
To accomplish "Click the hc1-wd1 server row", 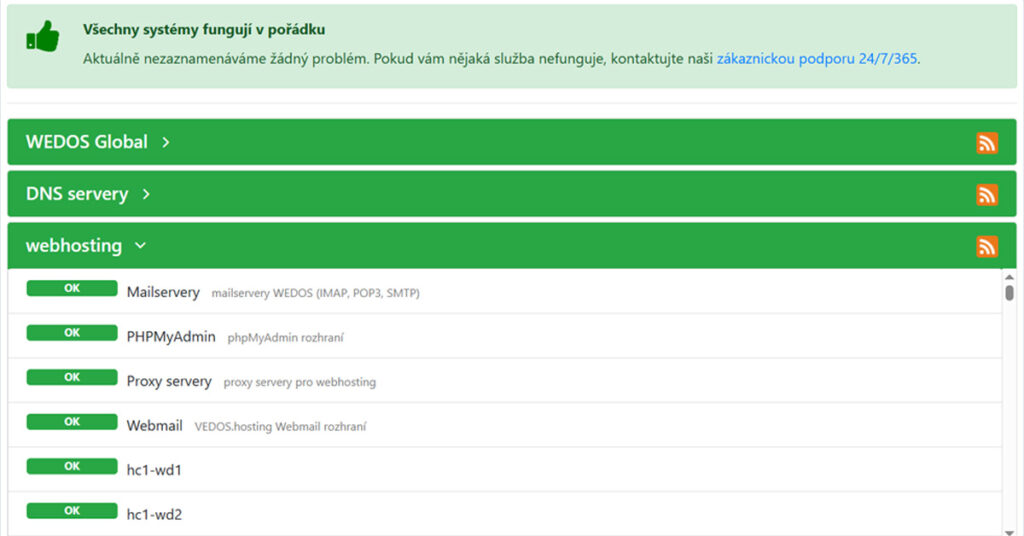I will tap(504, 469).
